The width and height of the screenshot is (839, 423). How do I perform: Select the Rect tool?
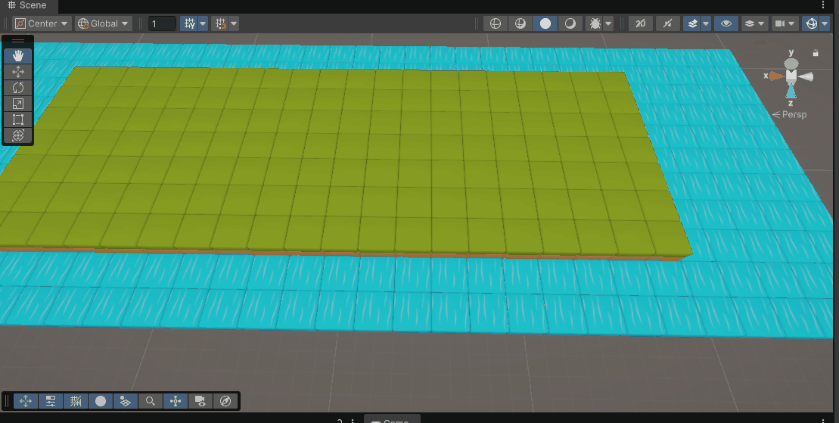(18, 120)
